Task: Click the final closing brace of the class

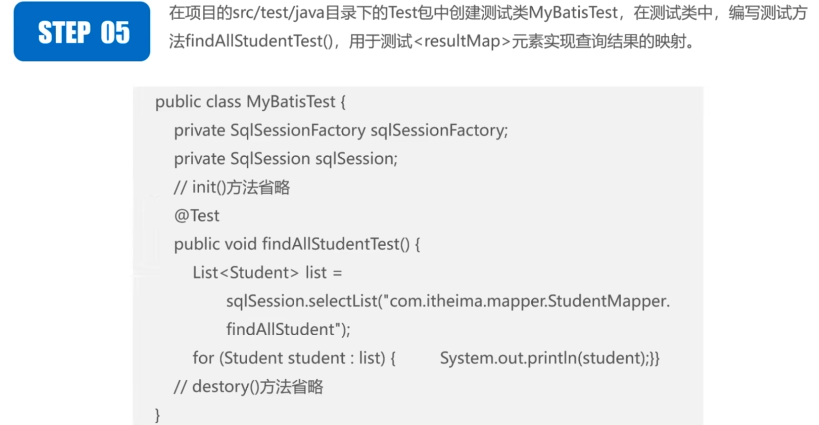Action: (158, 413)
